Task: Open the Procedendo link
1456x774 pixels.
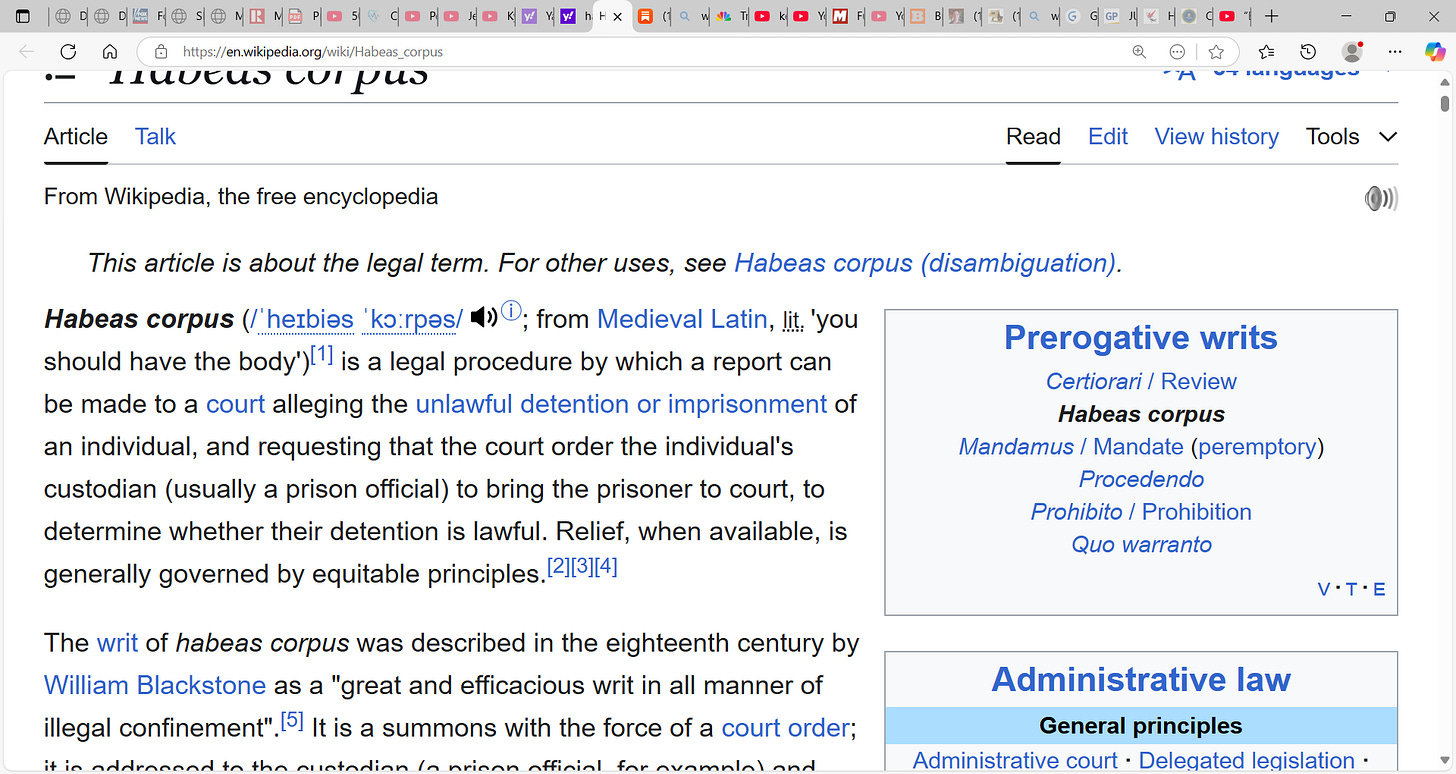Action: coord(1141,479)
